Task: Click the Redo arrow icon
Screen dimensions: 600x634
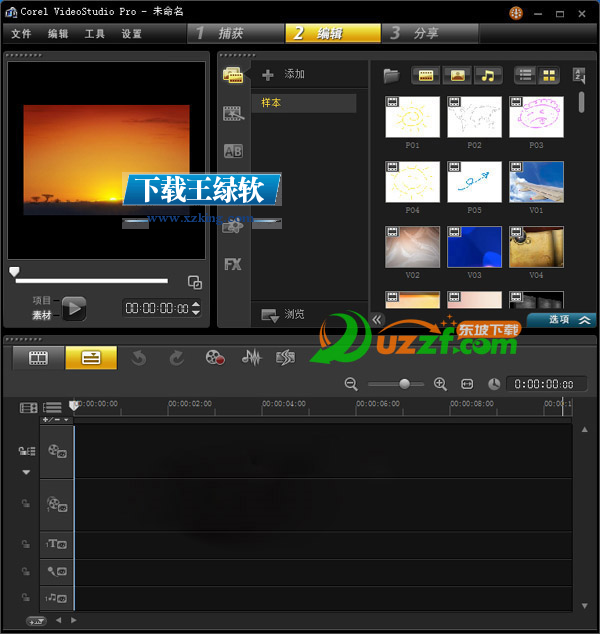Action: point(176,358)
